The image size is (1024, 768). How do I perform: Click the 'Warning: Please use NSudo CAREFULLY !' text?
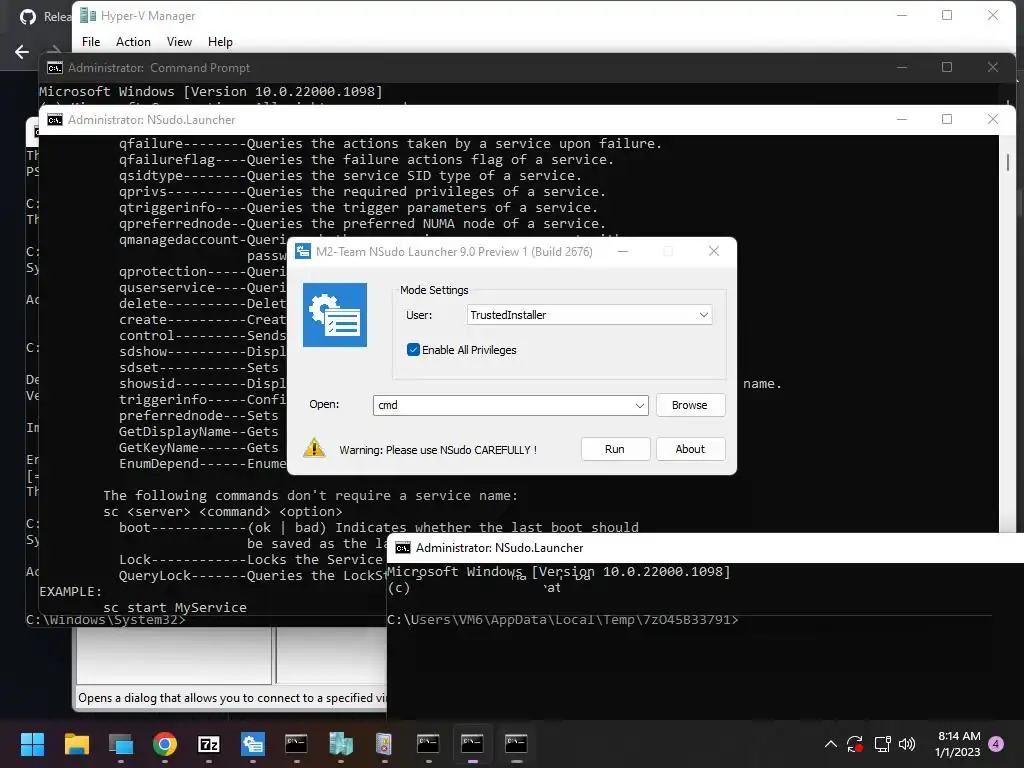pyautogui.click(x=438, y=450)
